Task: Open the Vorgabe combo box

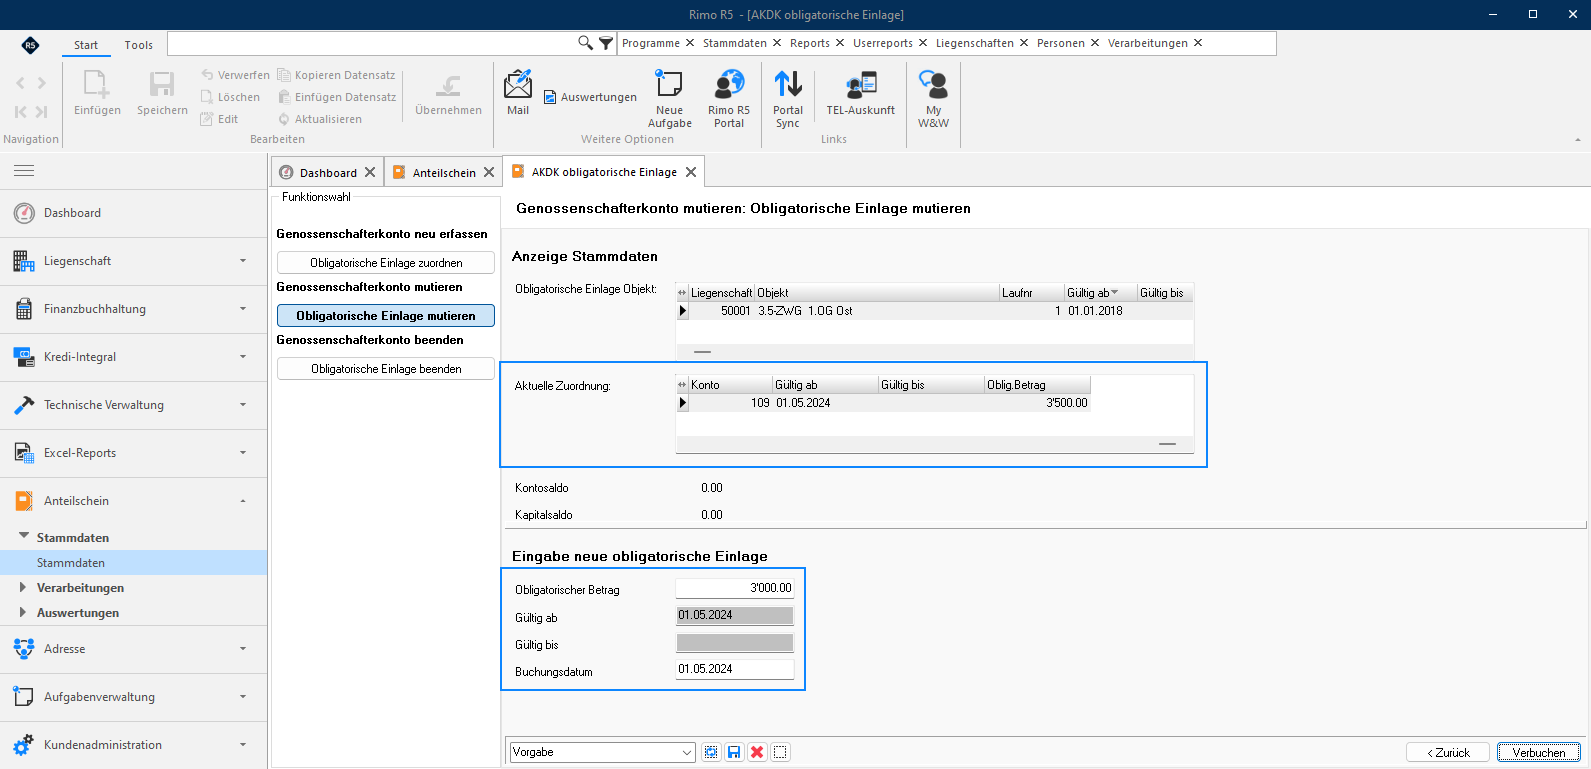Action: tap(603, 752)
